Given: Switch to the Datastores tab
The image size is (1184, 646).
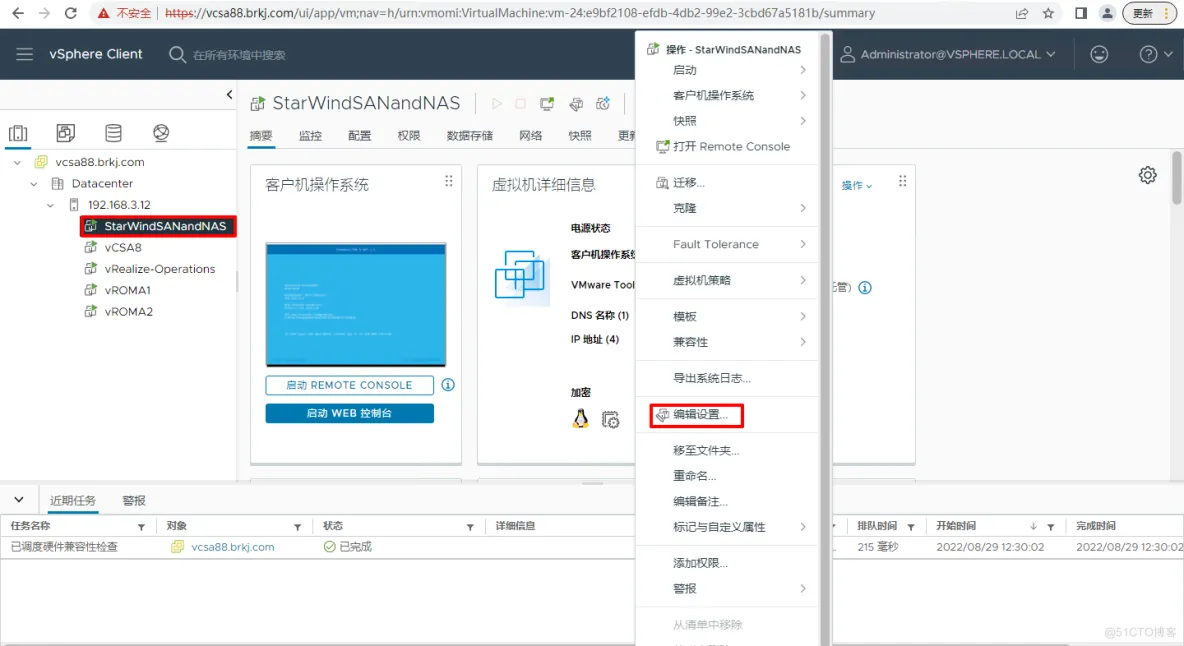Looking at the screenshot, I should pyautogui.click(x=470, y=136).
